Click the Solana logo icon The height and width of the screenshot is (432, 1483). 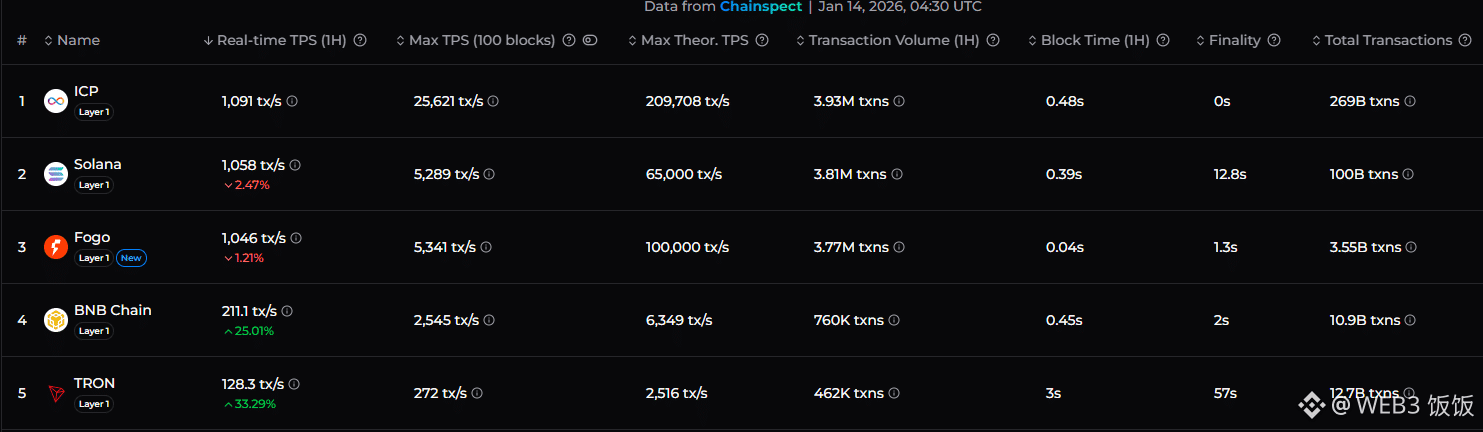click(56, 174)
